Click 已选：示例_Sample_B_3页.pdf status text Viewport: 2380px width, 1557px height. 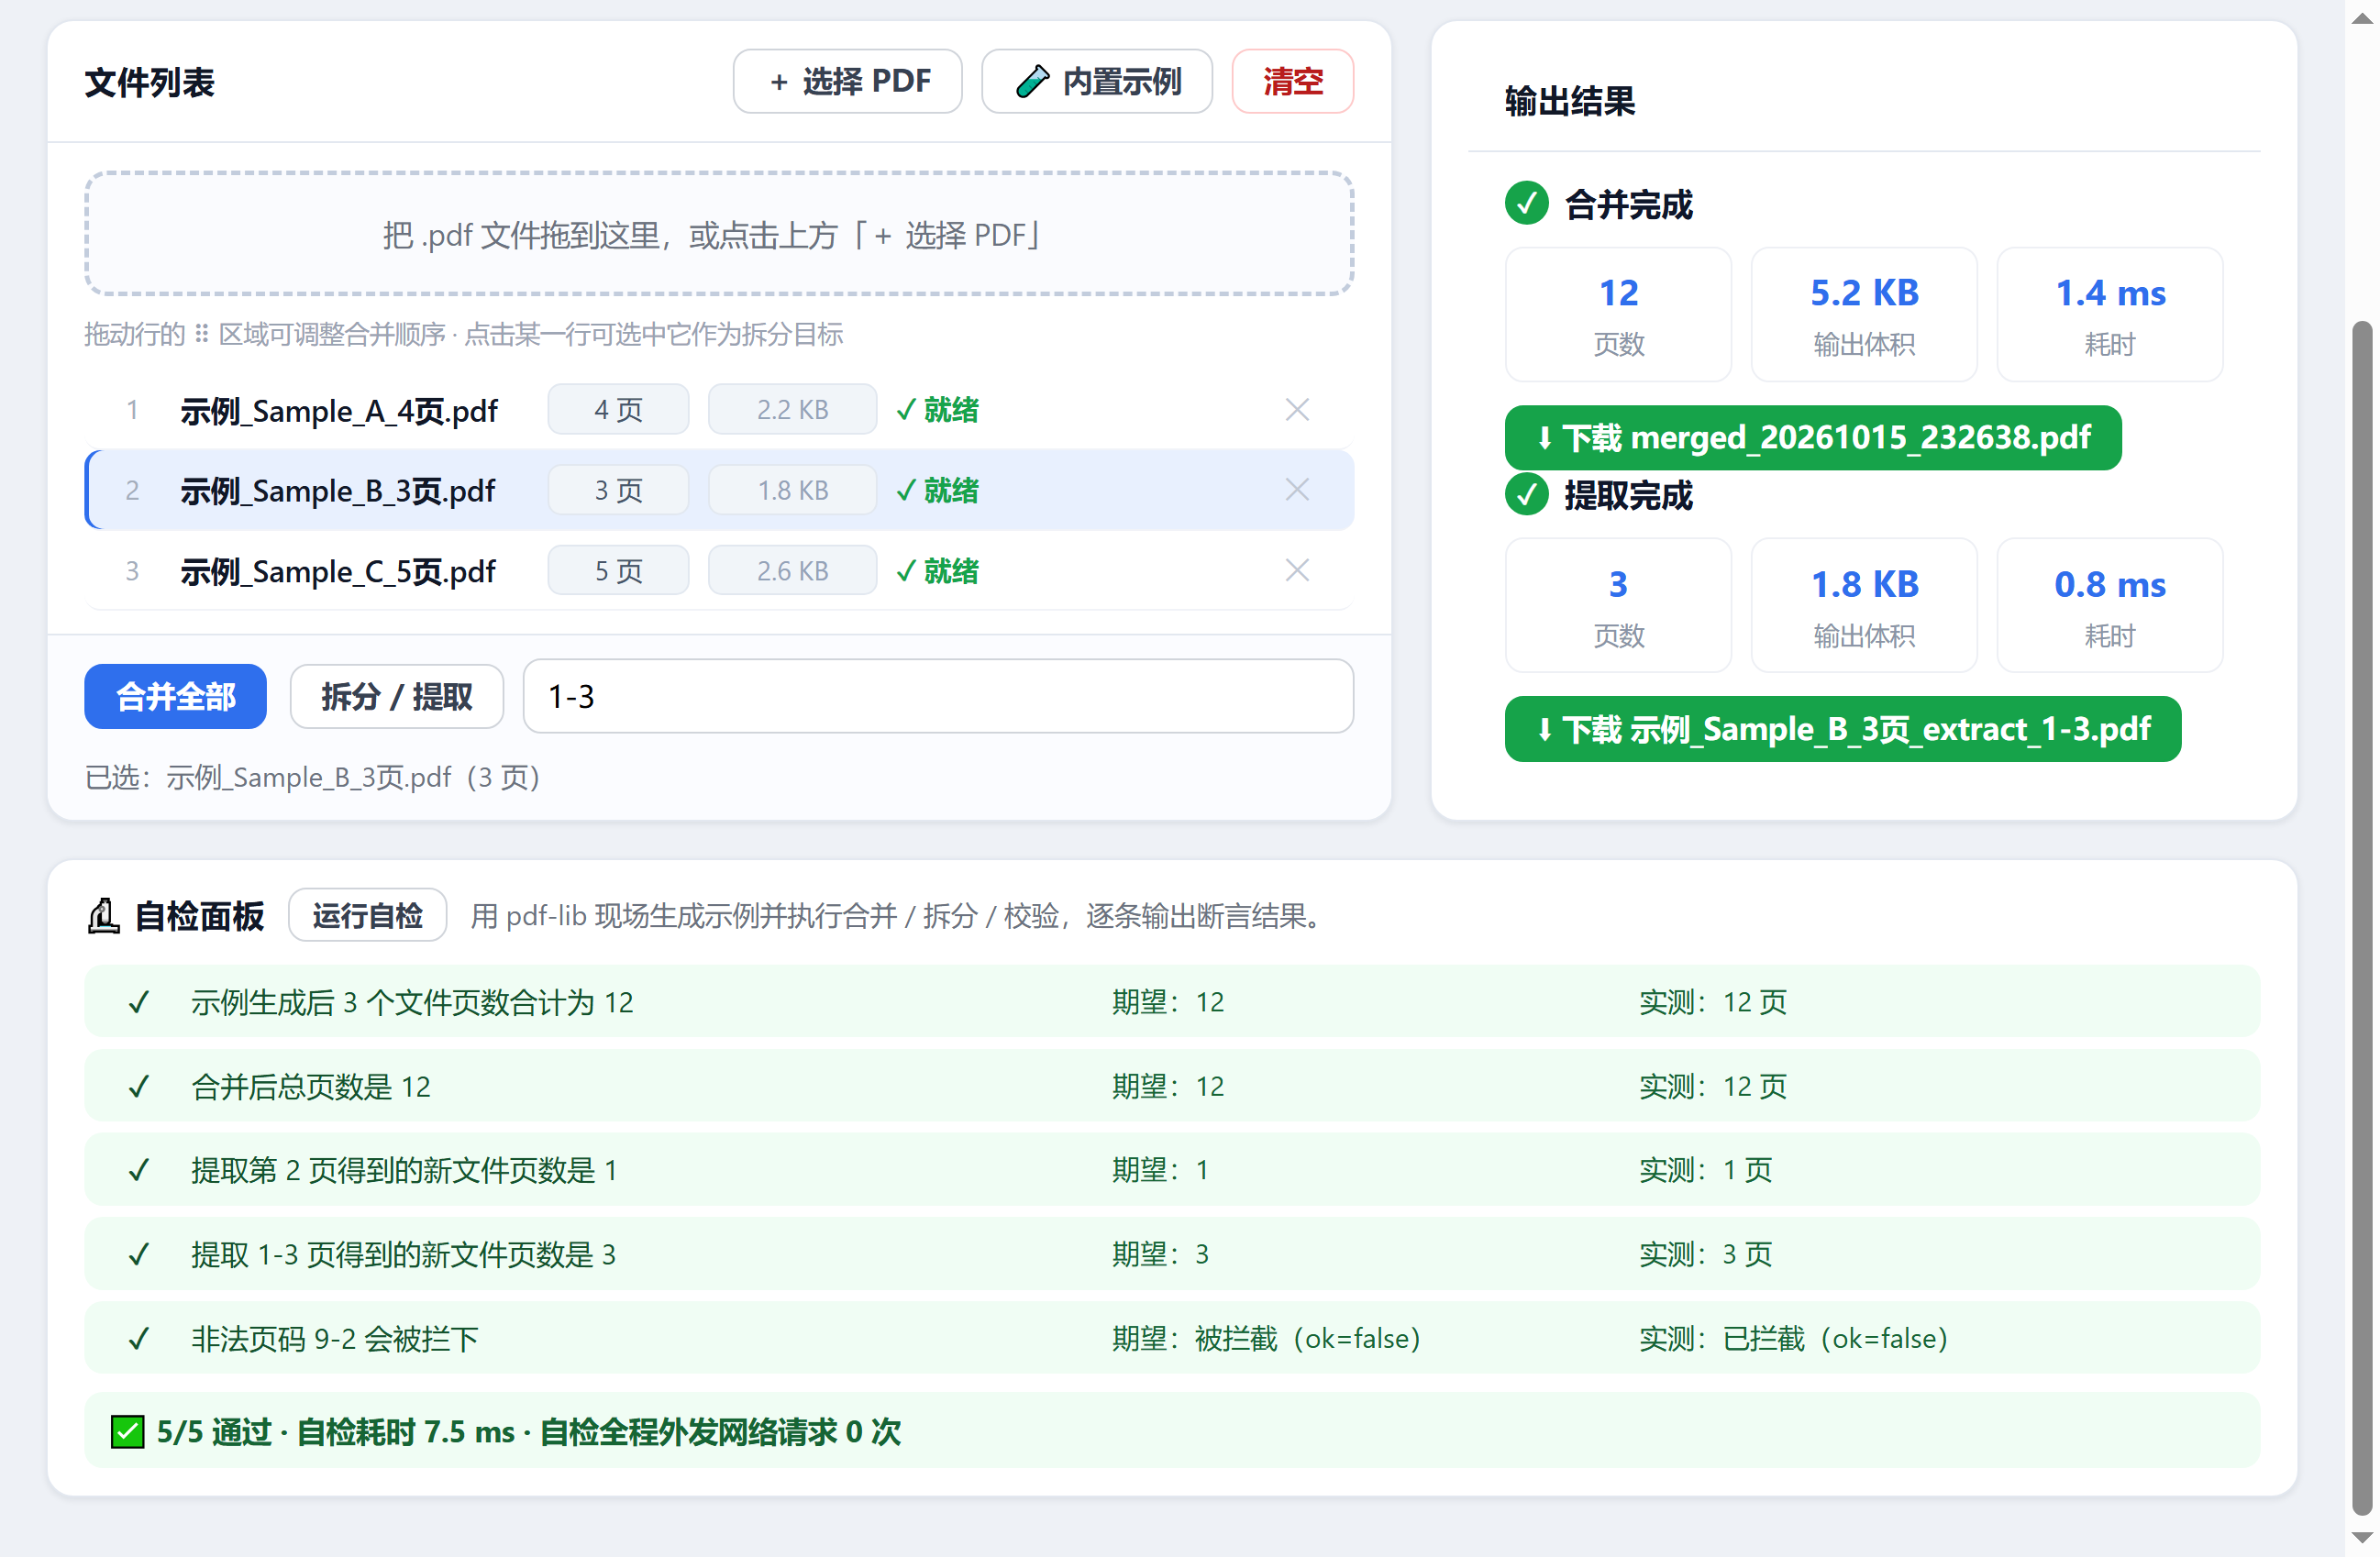(x=312, y=777)
